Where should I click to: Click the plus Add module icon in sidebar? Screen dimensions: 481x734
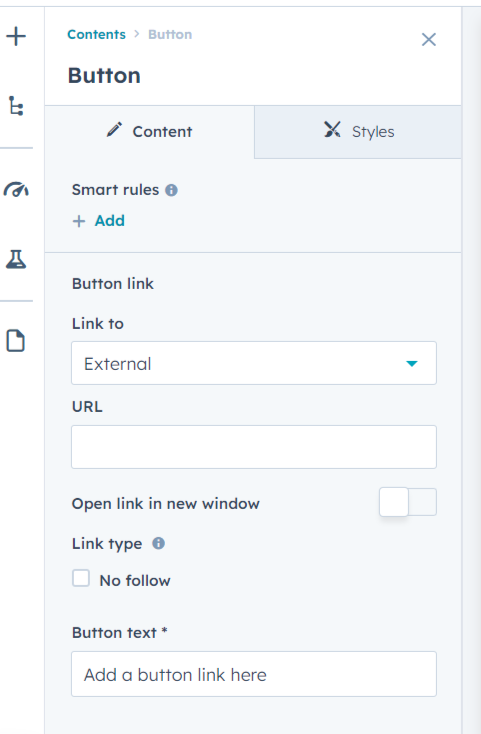coord(16,36)
